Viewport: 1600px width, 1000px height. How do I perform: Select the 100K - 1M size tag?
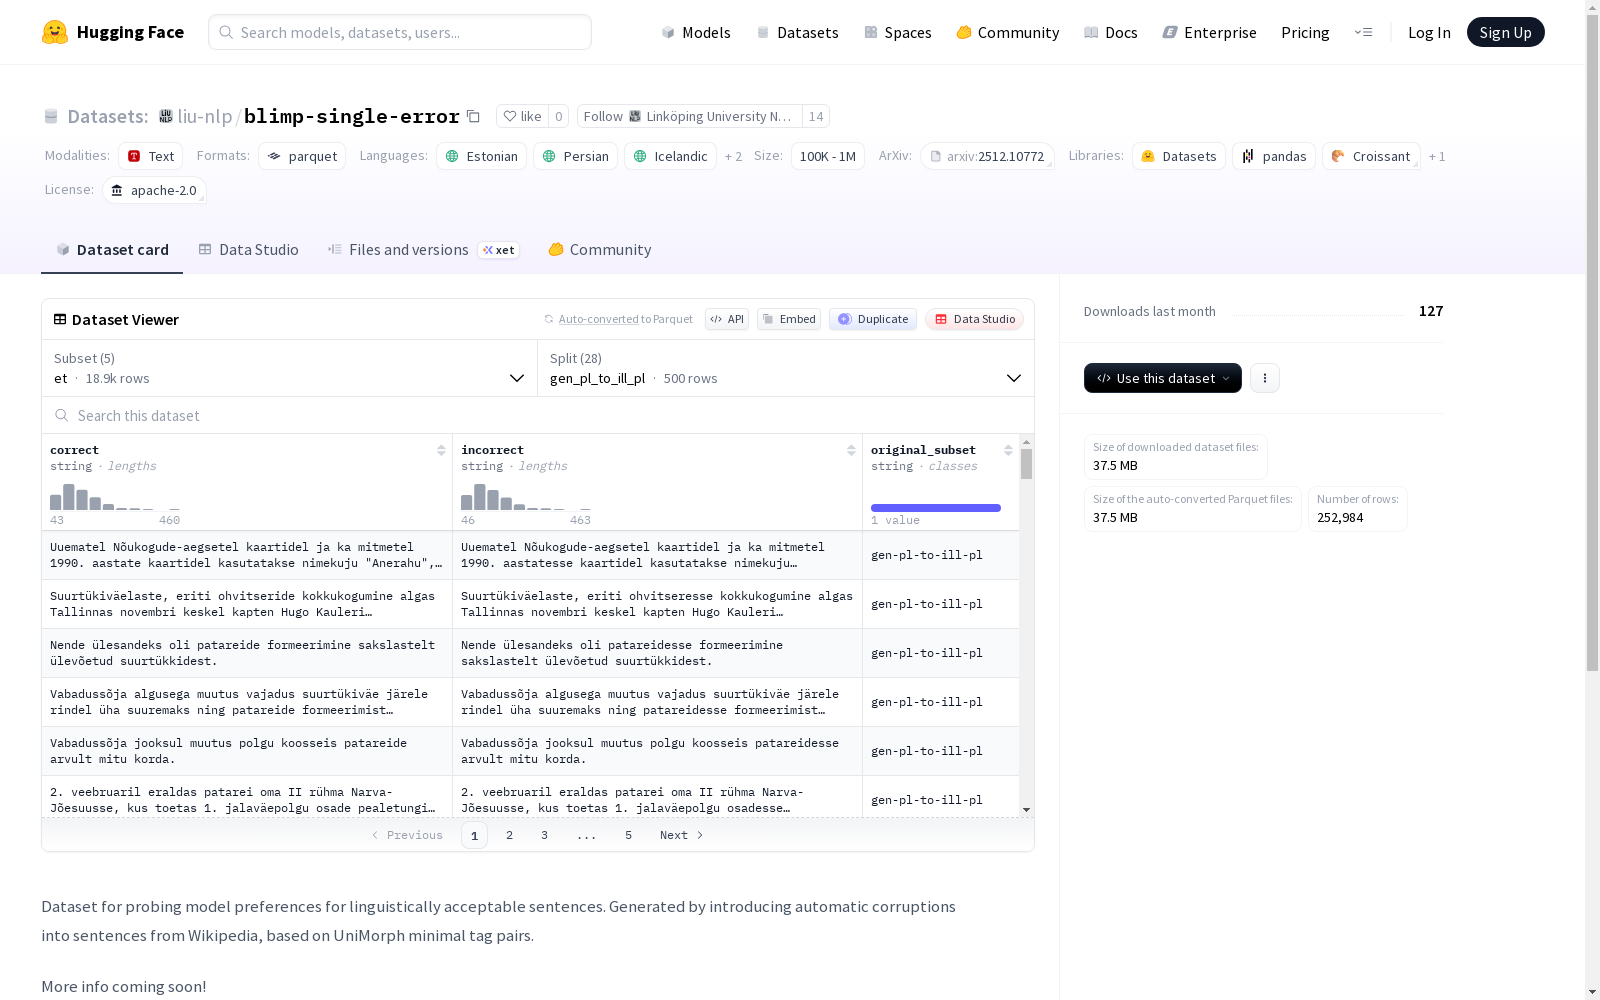(x=828, y=156)
